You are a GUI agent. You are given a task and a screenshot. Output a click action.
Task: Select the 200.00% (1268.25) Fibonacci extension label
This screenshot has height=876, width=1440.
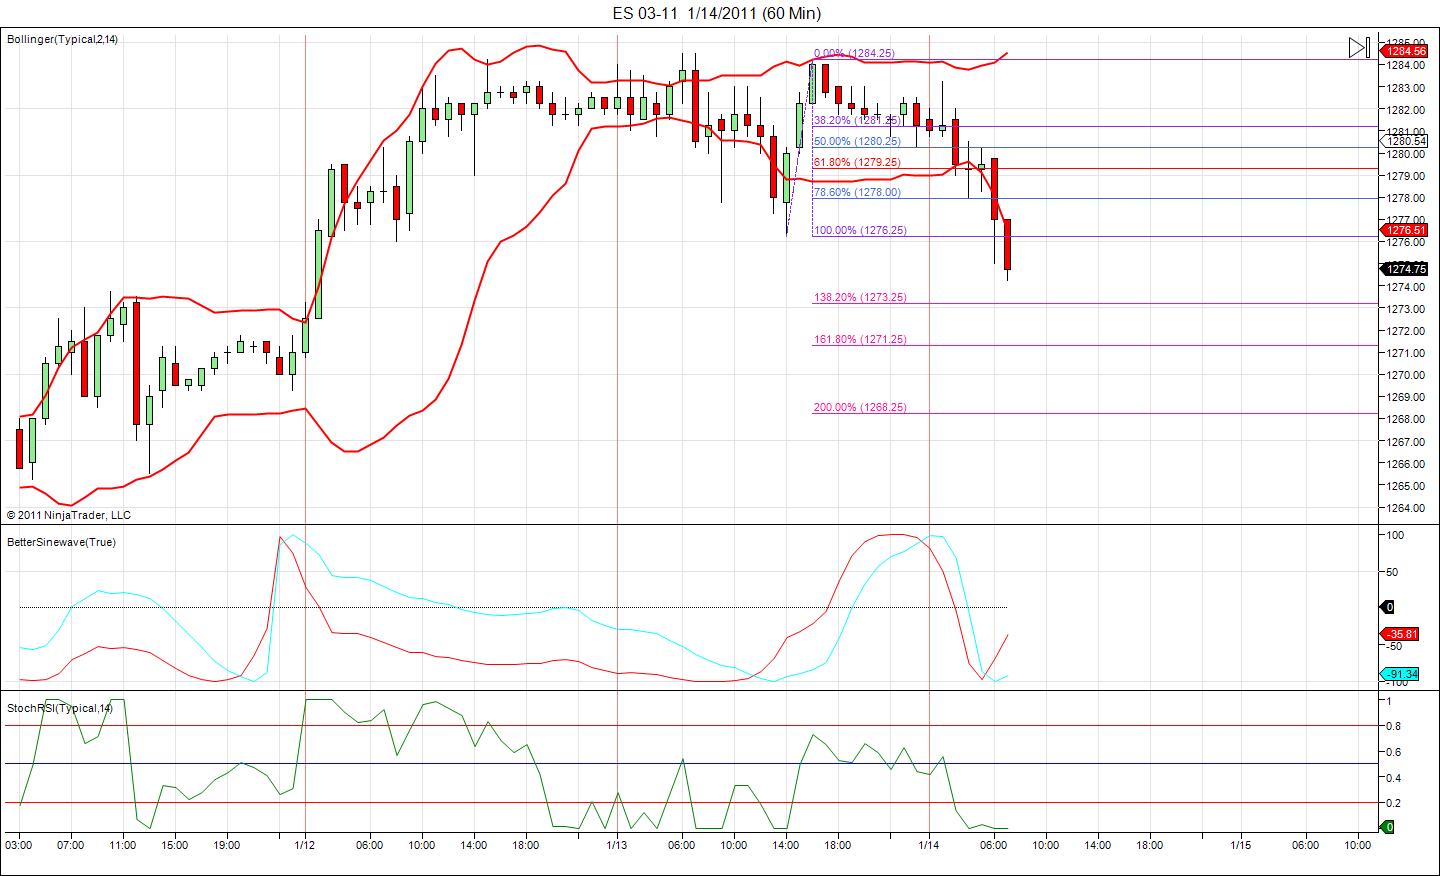point(860,407)
